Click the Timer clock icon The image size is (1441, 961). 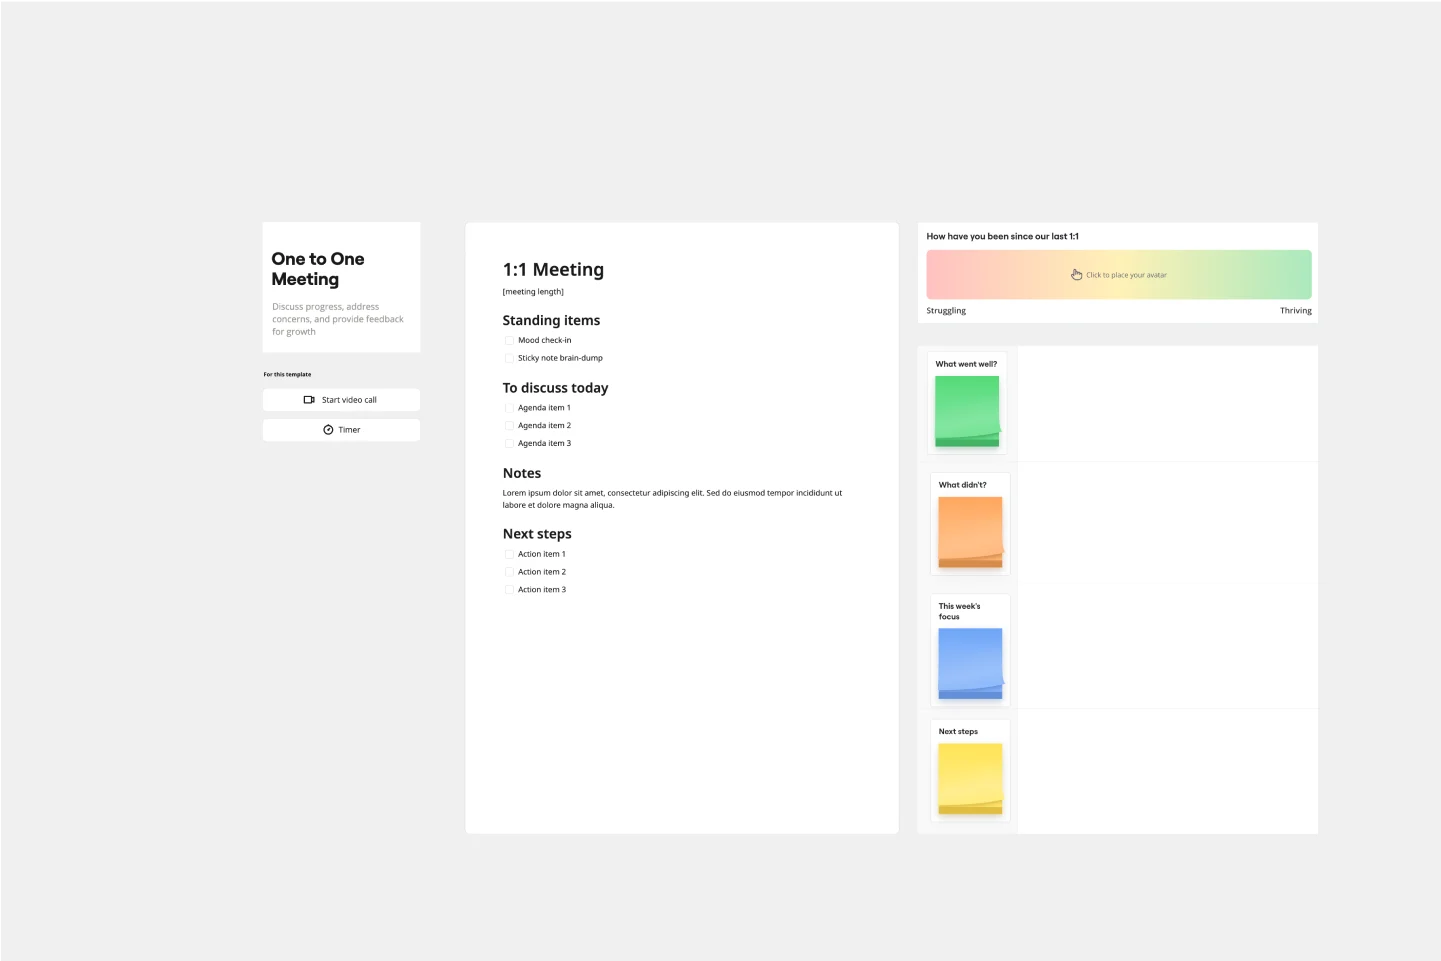(328, 430)
